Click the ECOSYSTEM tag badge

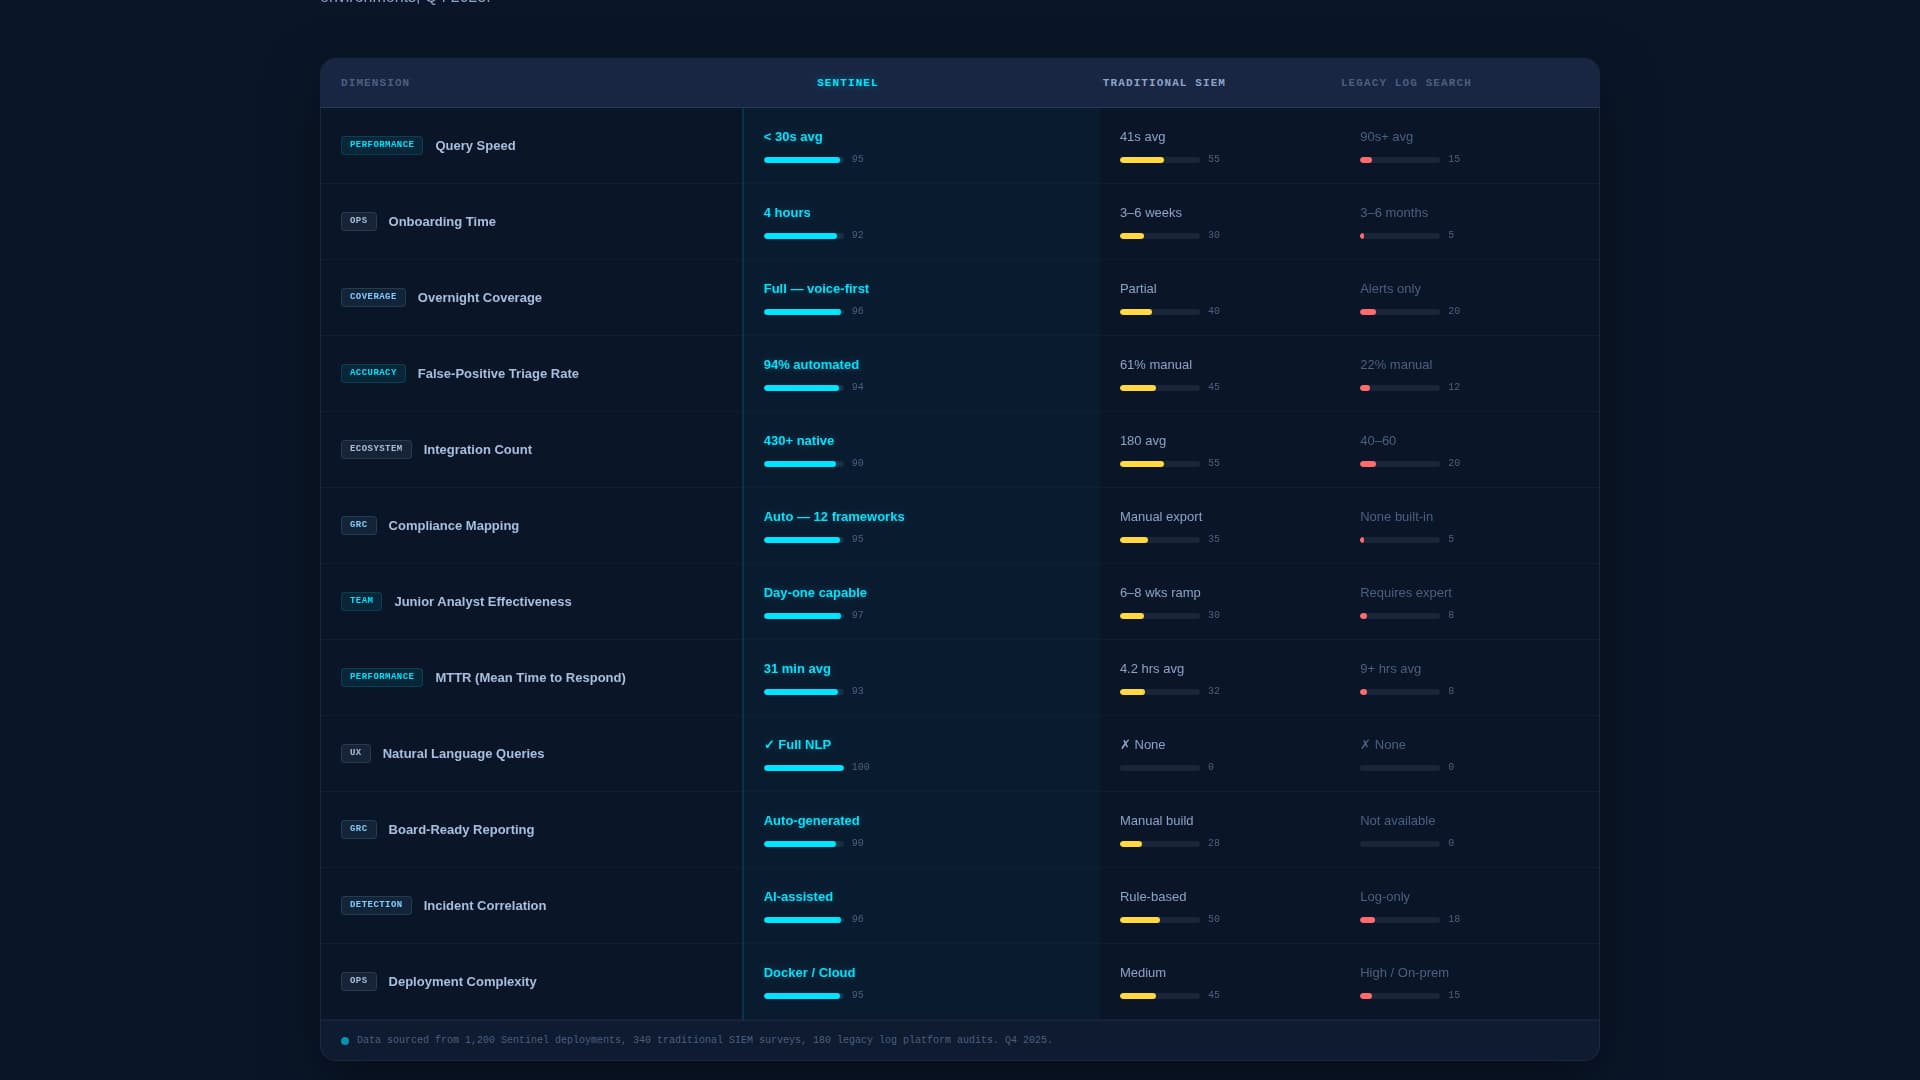(x=376, y=449)
